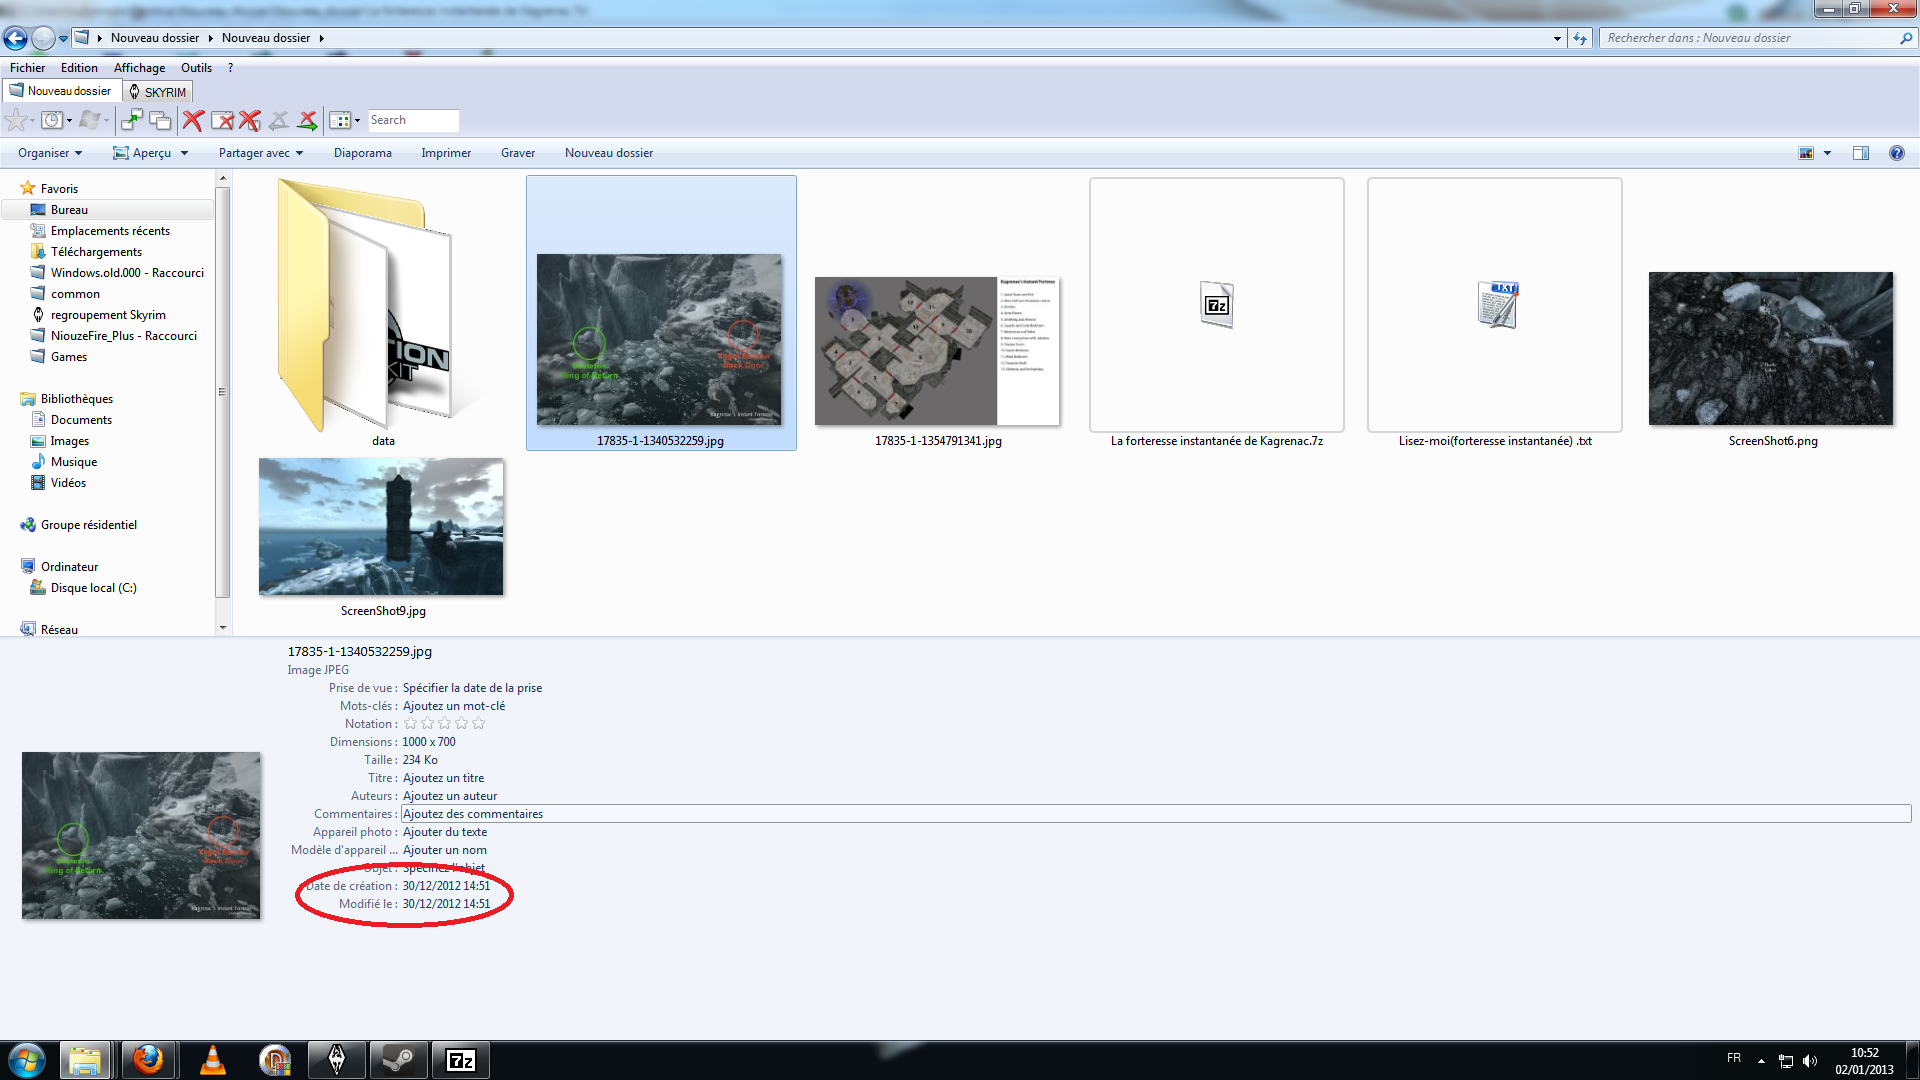Open Téléchargements in sidebar
The height and width of the screenshot is (1080, 1920).
[96, 252]
